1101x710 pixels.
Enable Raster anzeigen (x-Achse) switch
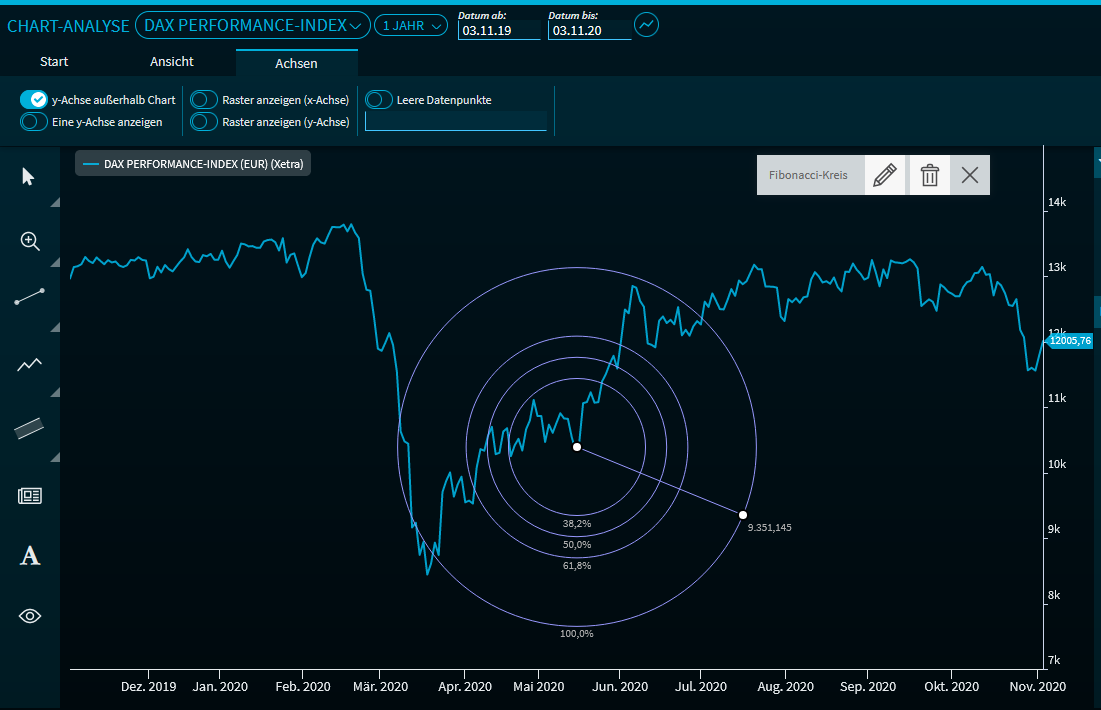(204, 100)
